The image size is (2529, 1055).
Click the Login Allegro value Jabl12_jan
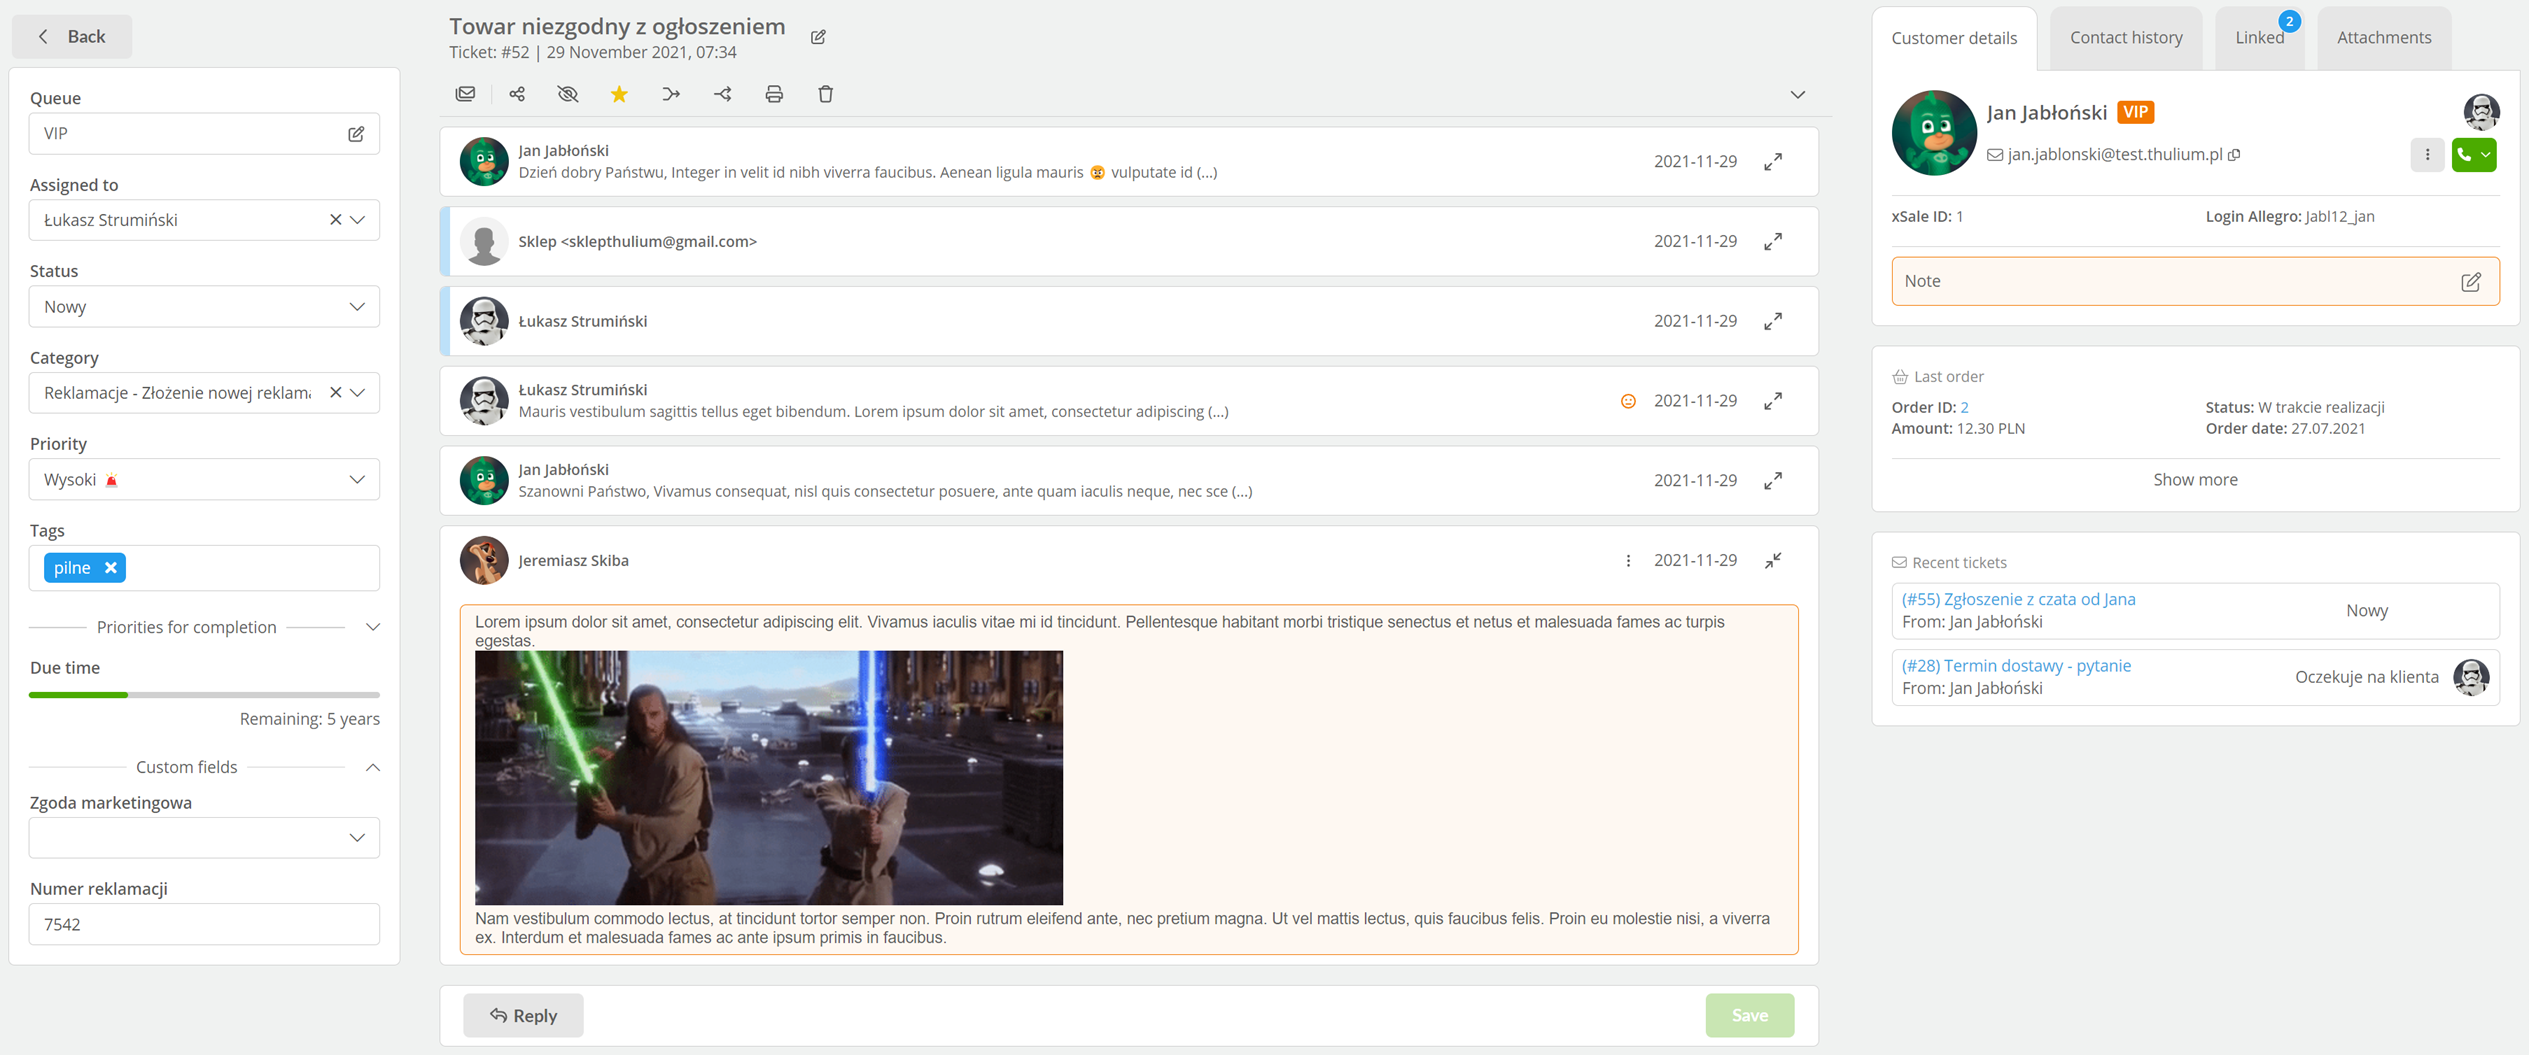pos(2339,216)
